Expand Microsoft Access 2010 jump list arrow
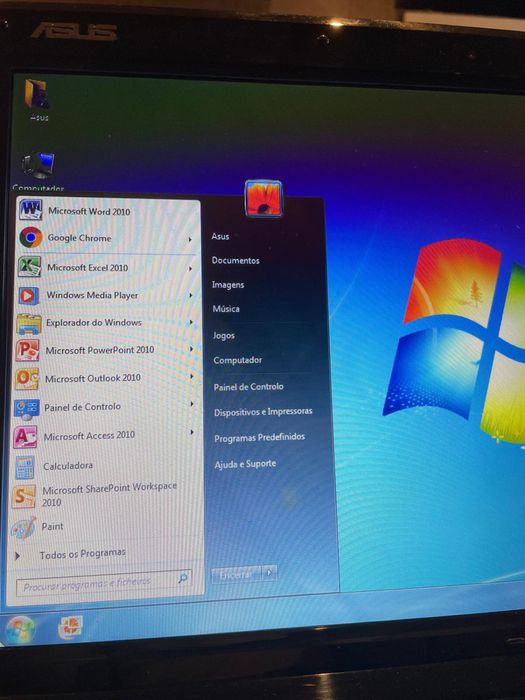 (192, 432)
